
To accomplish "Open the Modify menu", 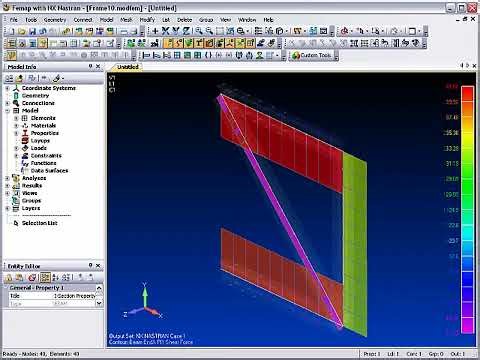I will (x=147, y=20).
